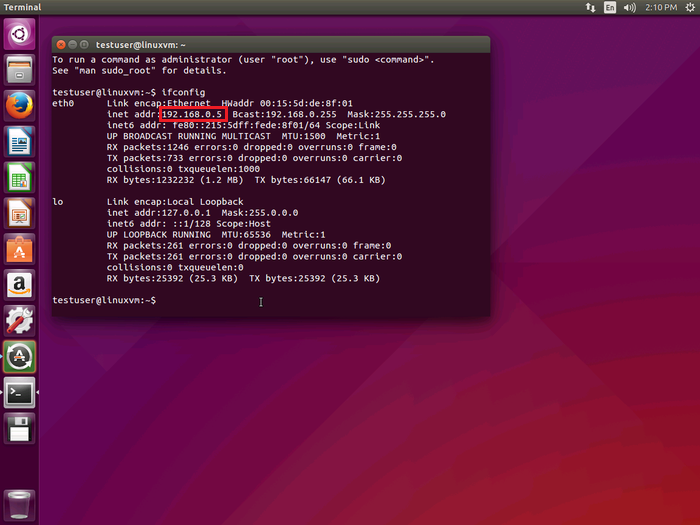Maximize the terminal window
The width and height of the screenshot is (700, 525).
coord(84,45)
